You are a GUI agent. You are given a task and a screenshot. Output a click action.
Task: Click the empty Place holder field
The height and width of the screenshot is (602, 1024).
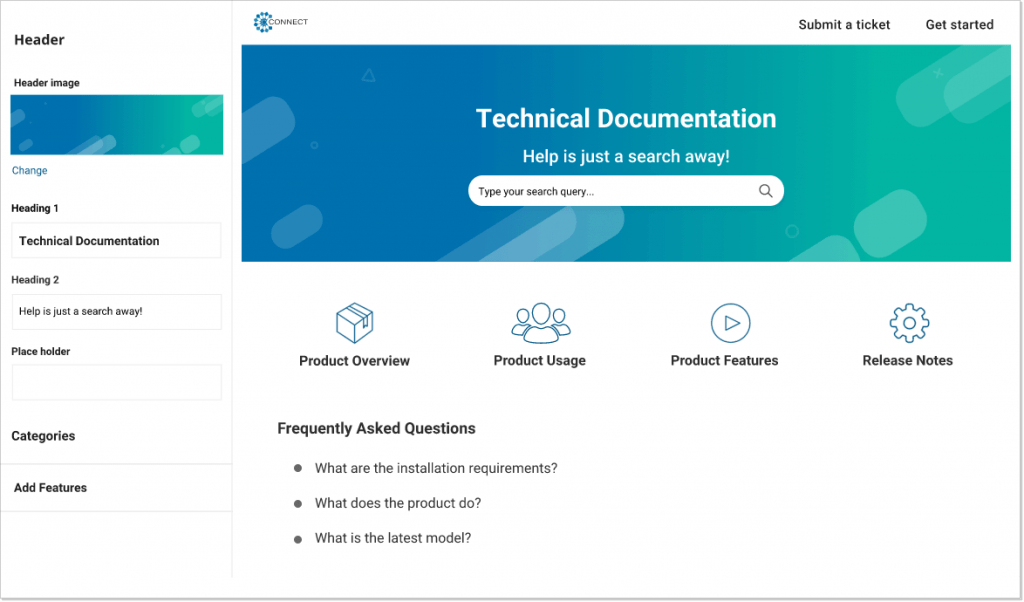(116, 382)
